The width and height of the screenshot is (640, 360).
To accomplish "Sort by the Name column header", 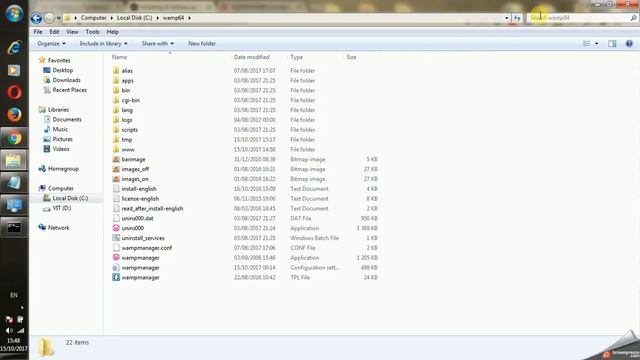I will [119, 57].
